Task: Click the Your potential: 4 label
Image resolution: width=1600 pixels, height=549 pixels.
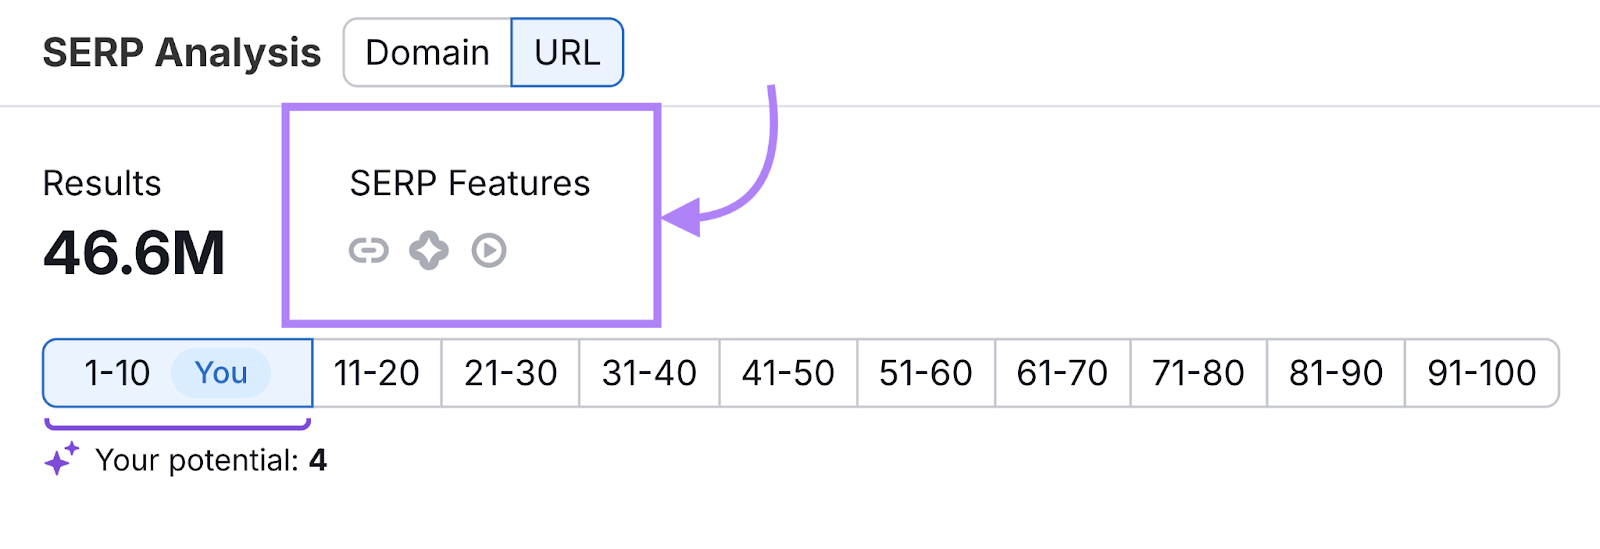Action: point(211,460)
